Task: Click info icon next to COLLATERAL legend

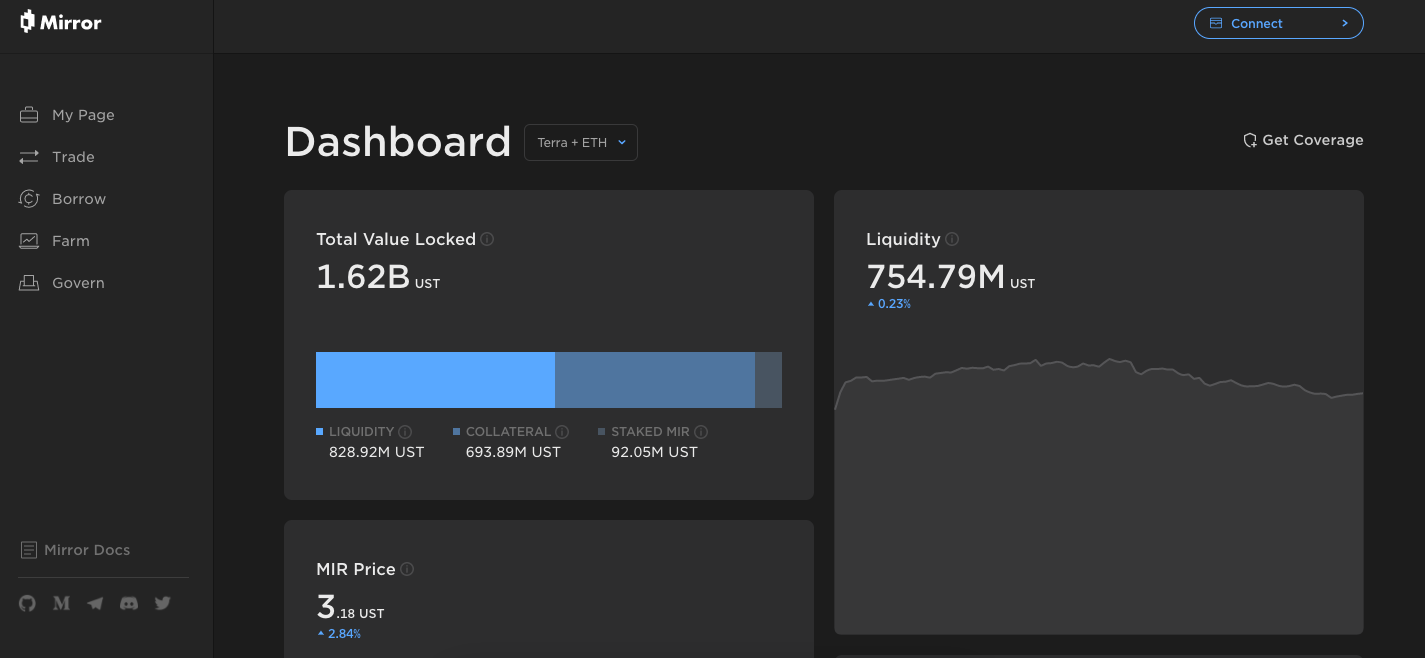Action: 562,432
